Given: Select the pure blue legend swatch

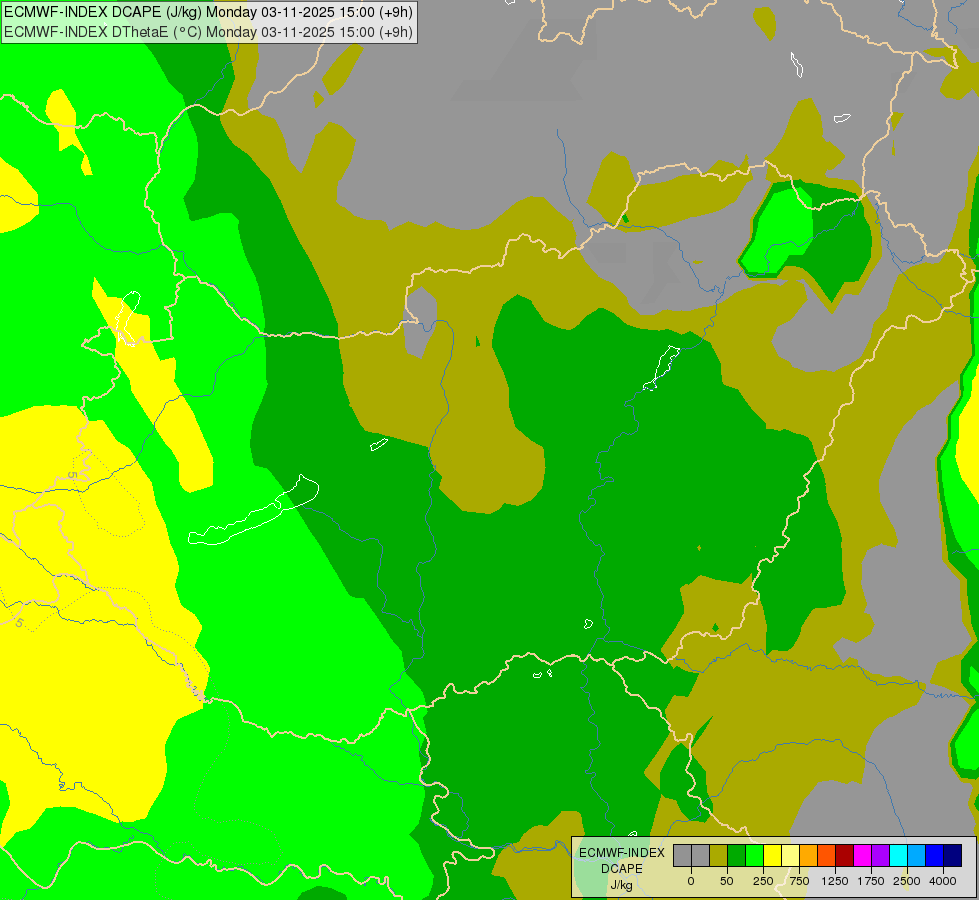Looking at the screenshot, I should (x=935, y=856).
